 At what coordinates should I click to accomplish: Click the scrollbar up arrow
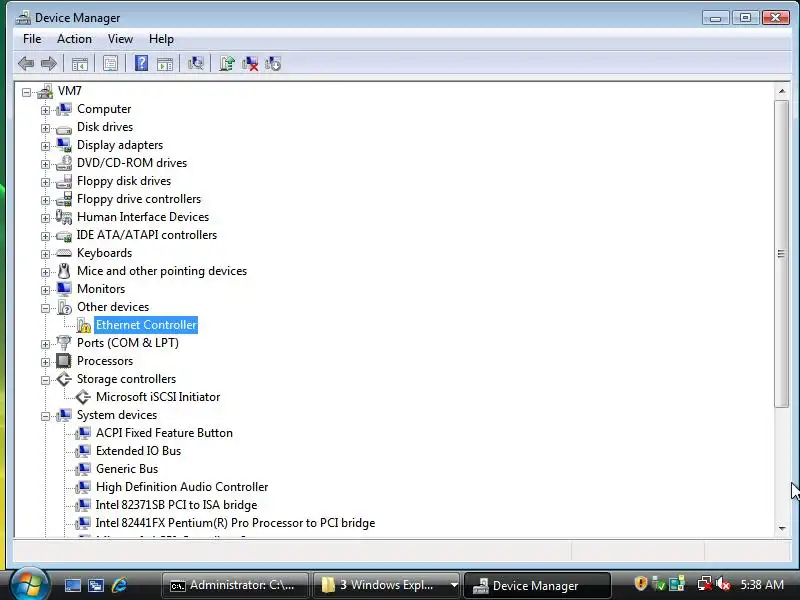pos(782,91)
